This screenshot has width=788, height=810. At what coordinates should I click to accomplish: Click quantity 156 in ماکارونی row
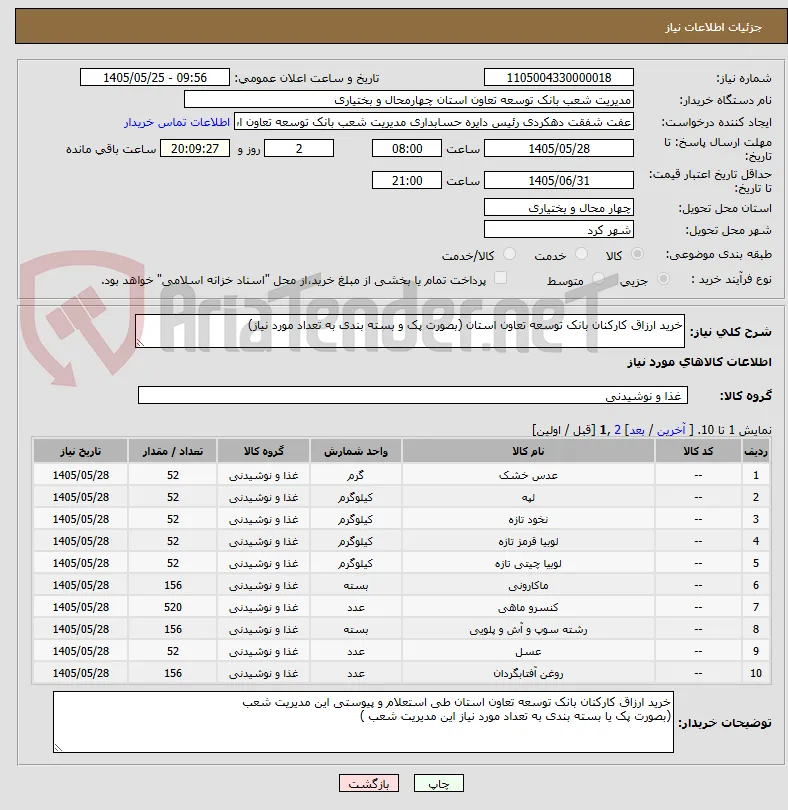tap(173, 585)
